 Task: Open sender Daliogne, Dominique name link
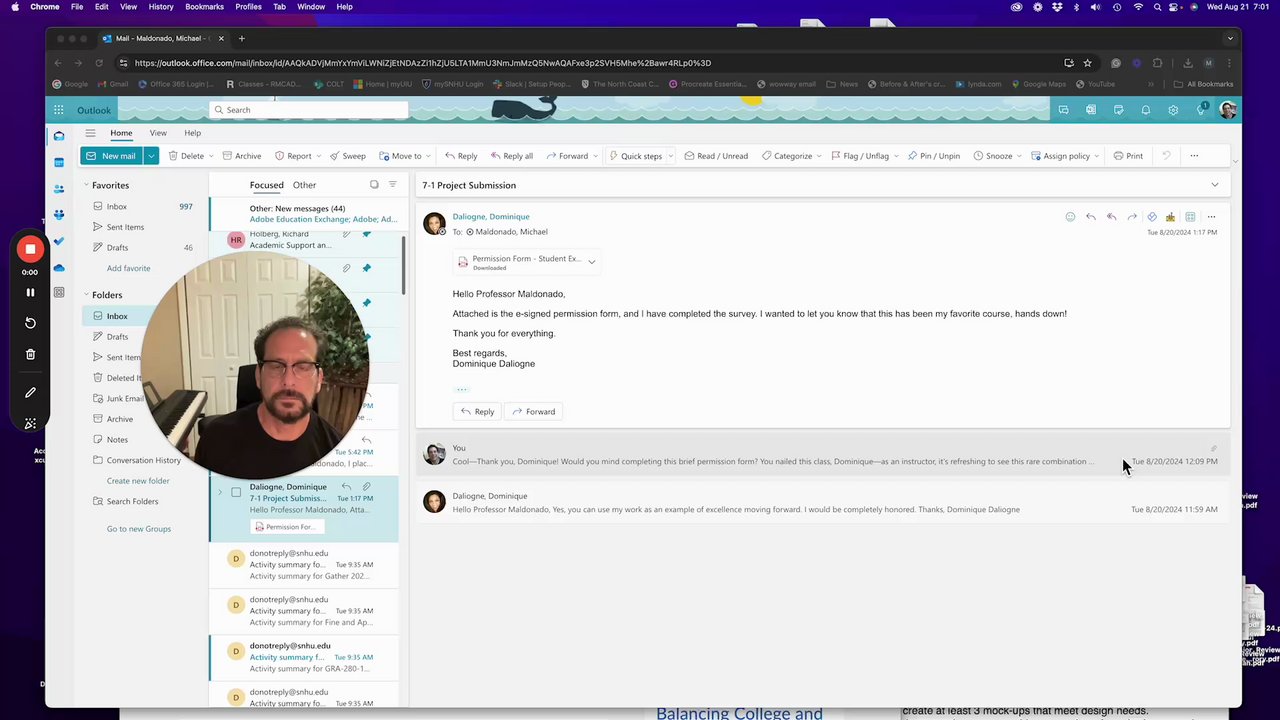[x=491, y=216]
